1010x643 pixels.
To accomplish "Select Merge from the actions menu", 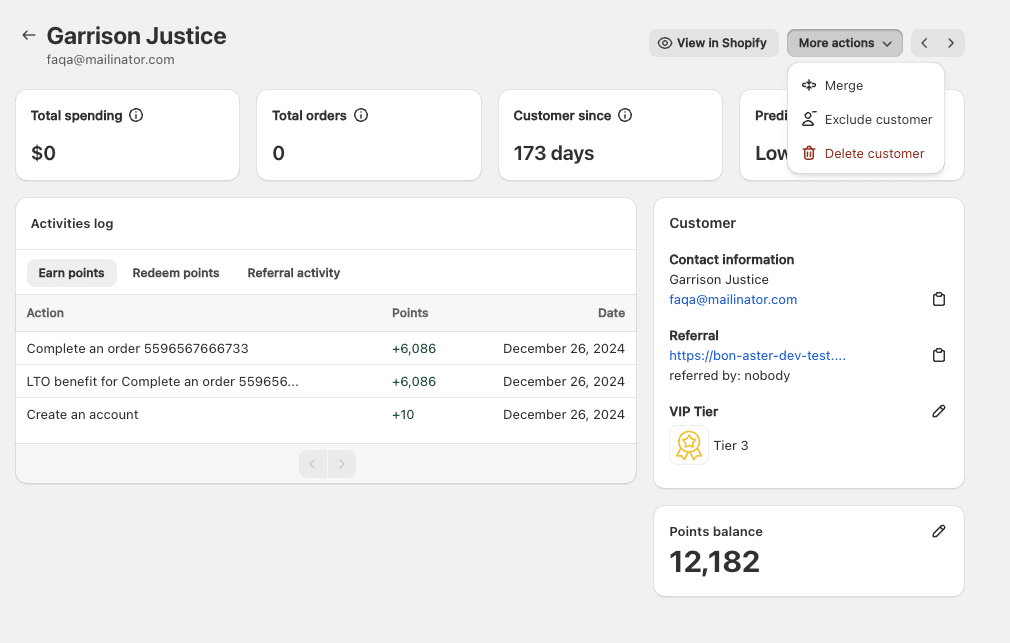I will (x=843, y=86).
